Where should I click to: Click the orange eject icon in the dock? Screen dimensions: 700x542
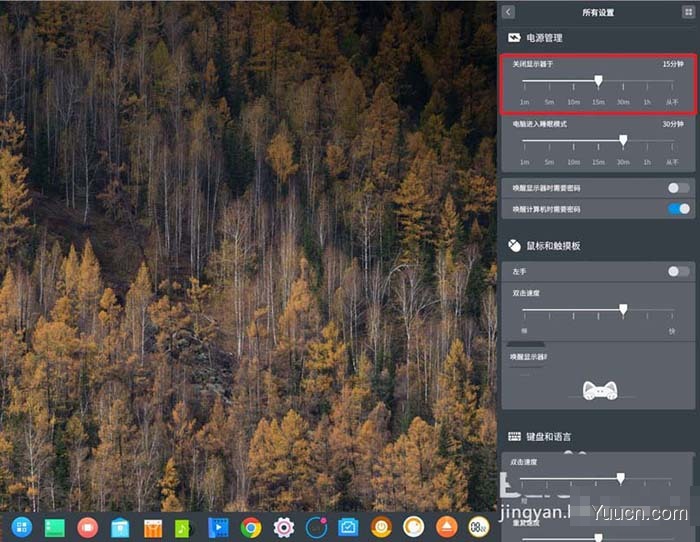coord(446,527)
